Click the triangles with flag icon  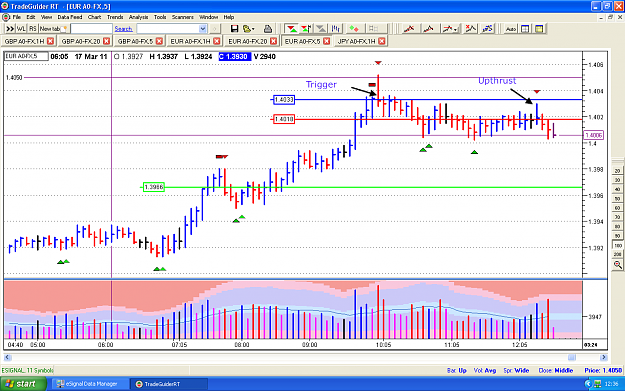(x=306, y=29)
